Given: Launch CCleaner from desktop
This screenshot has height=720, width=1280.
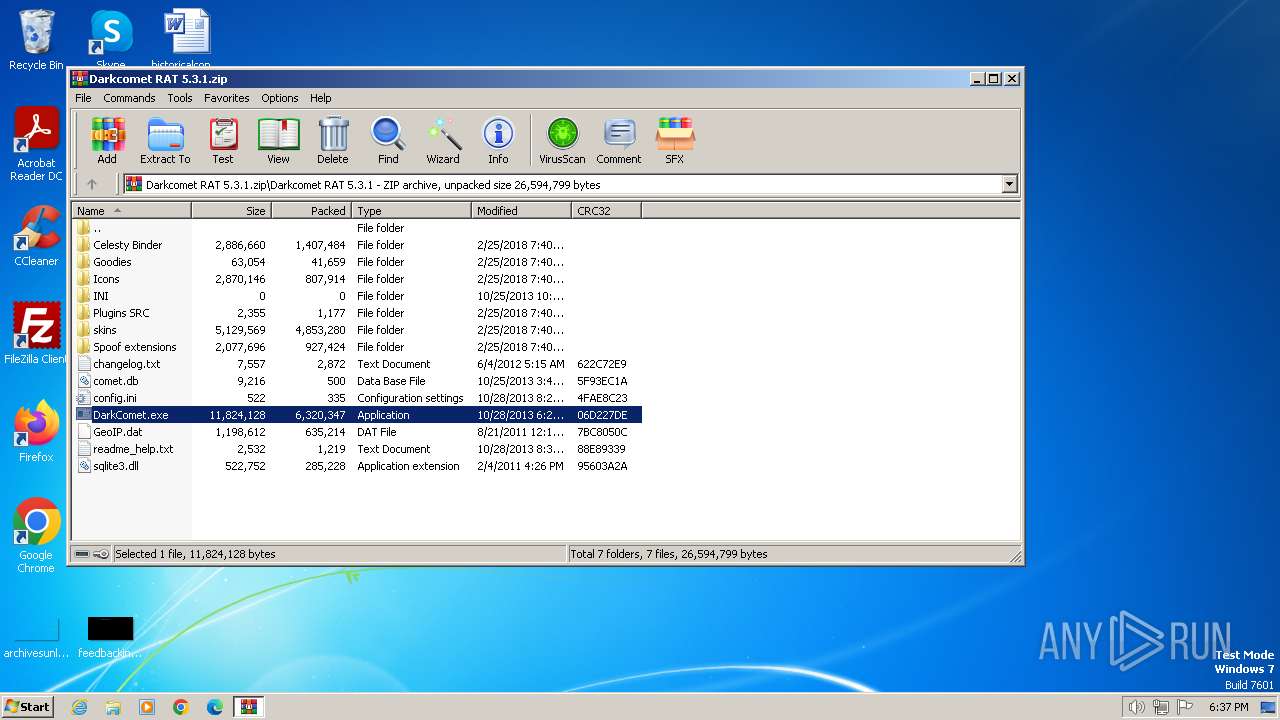Looking at the screenshot, I should [36, 236].
